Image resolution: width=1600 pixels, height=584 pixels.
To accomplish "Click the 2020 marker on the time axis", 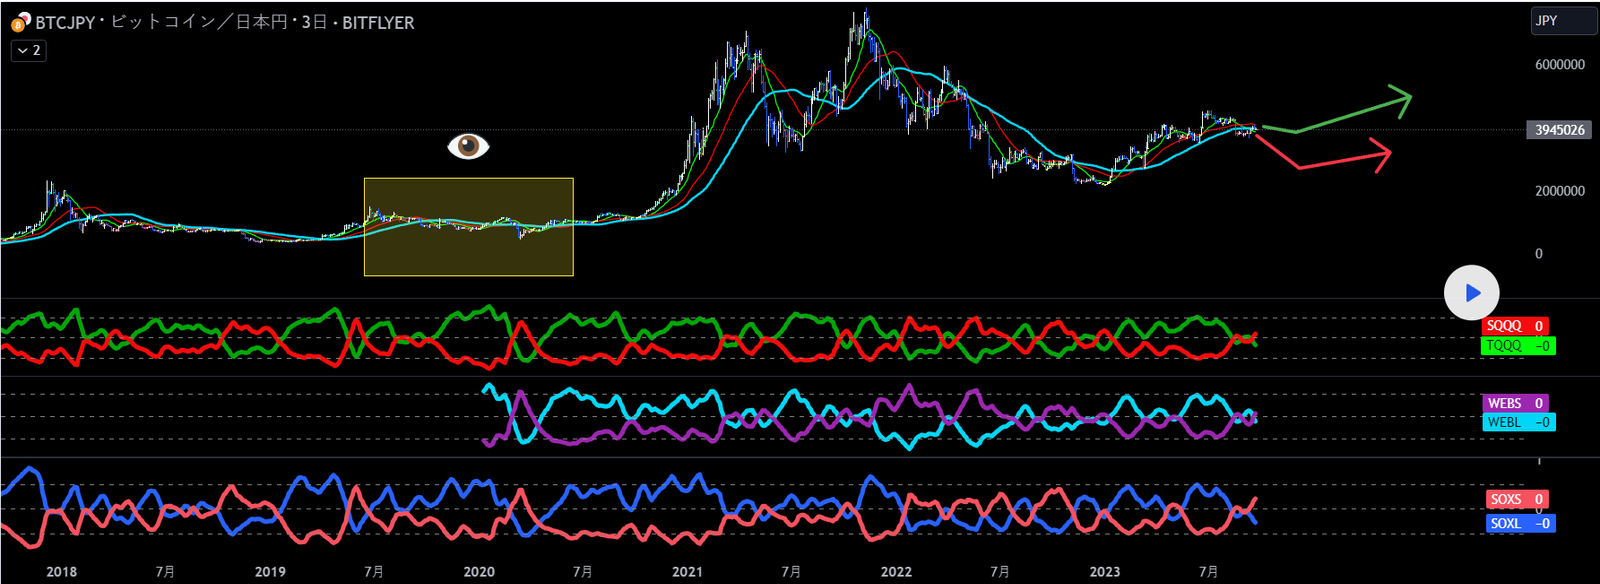I will click(x=479, y=572).
